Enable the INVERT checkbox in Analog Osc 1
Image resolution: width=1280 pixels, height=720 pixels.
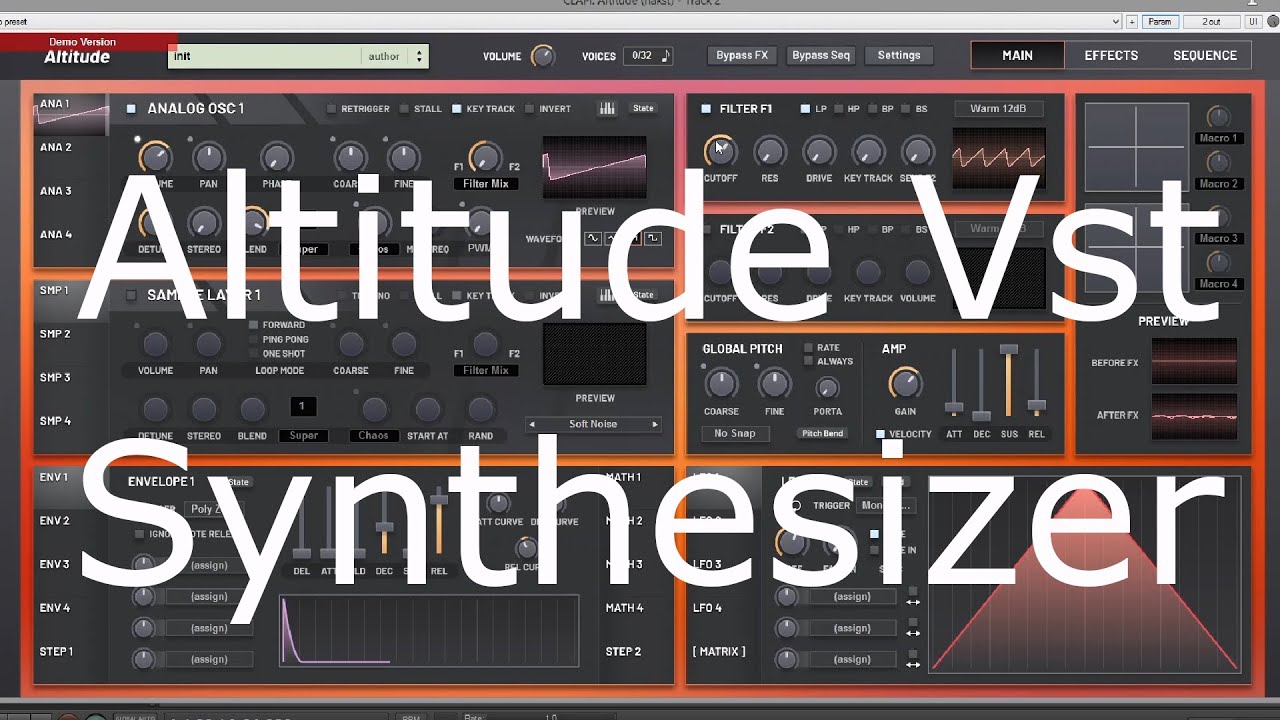(530, 109)
